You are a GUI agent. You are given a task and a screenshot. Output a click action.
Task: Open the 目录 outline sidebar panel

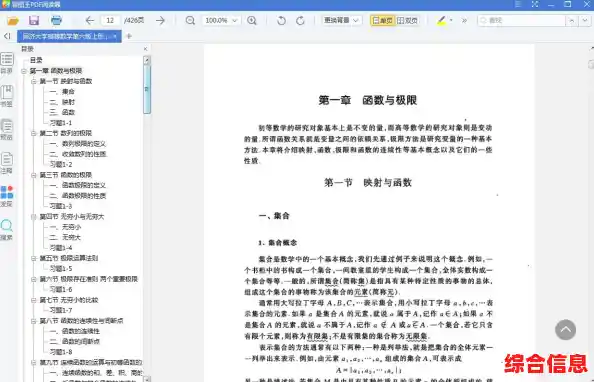(x=7, y=63)
